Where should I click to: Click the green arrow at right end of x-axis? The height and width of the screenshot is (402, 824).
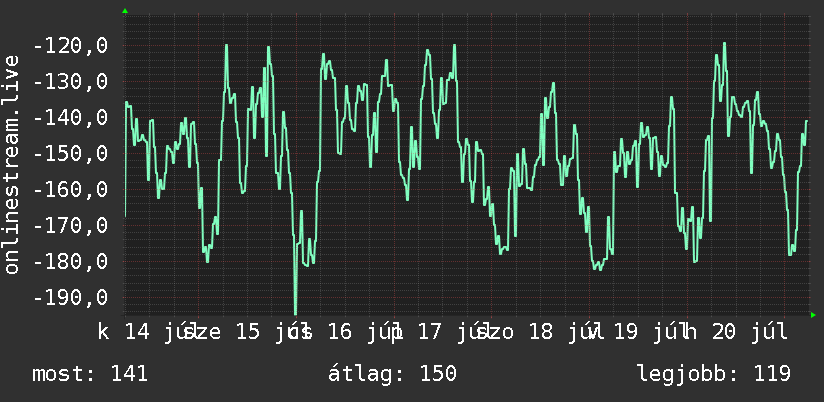pos(813,315)
